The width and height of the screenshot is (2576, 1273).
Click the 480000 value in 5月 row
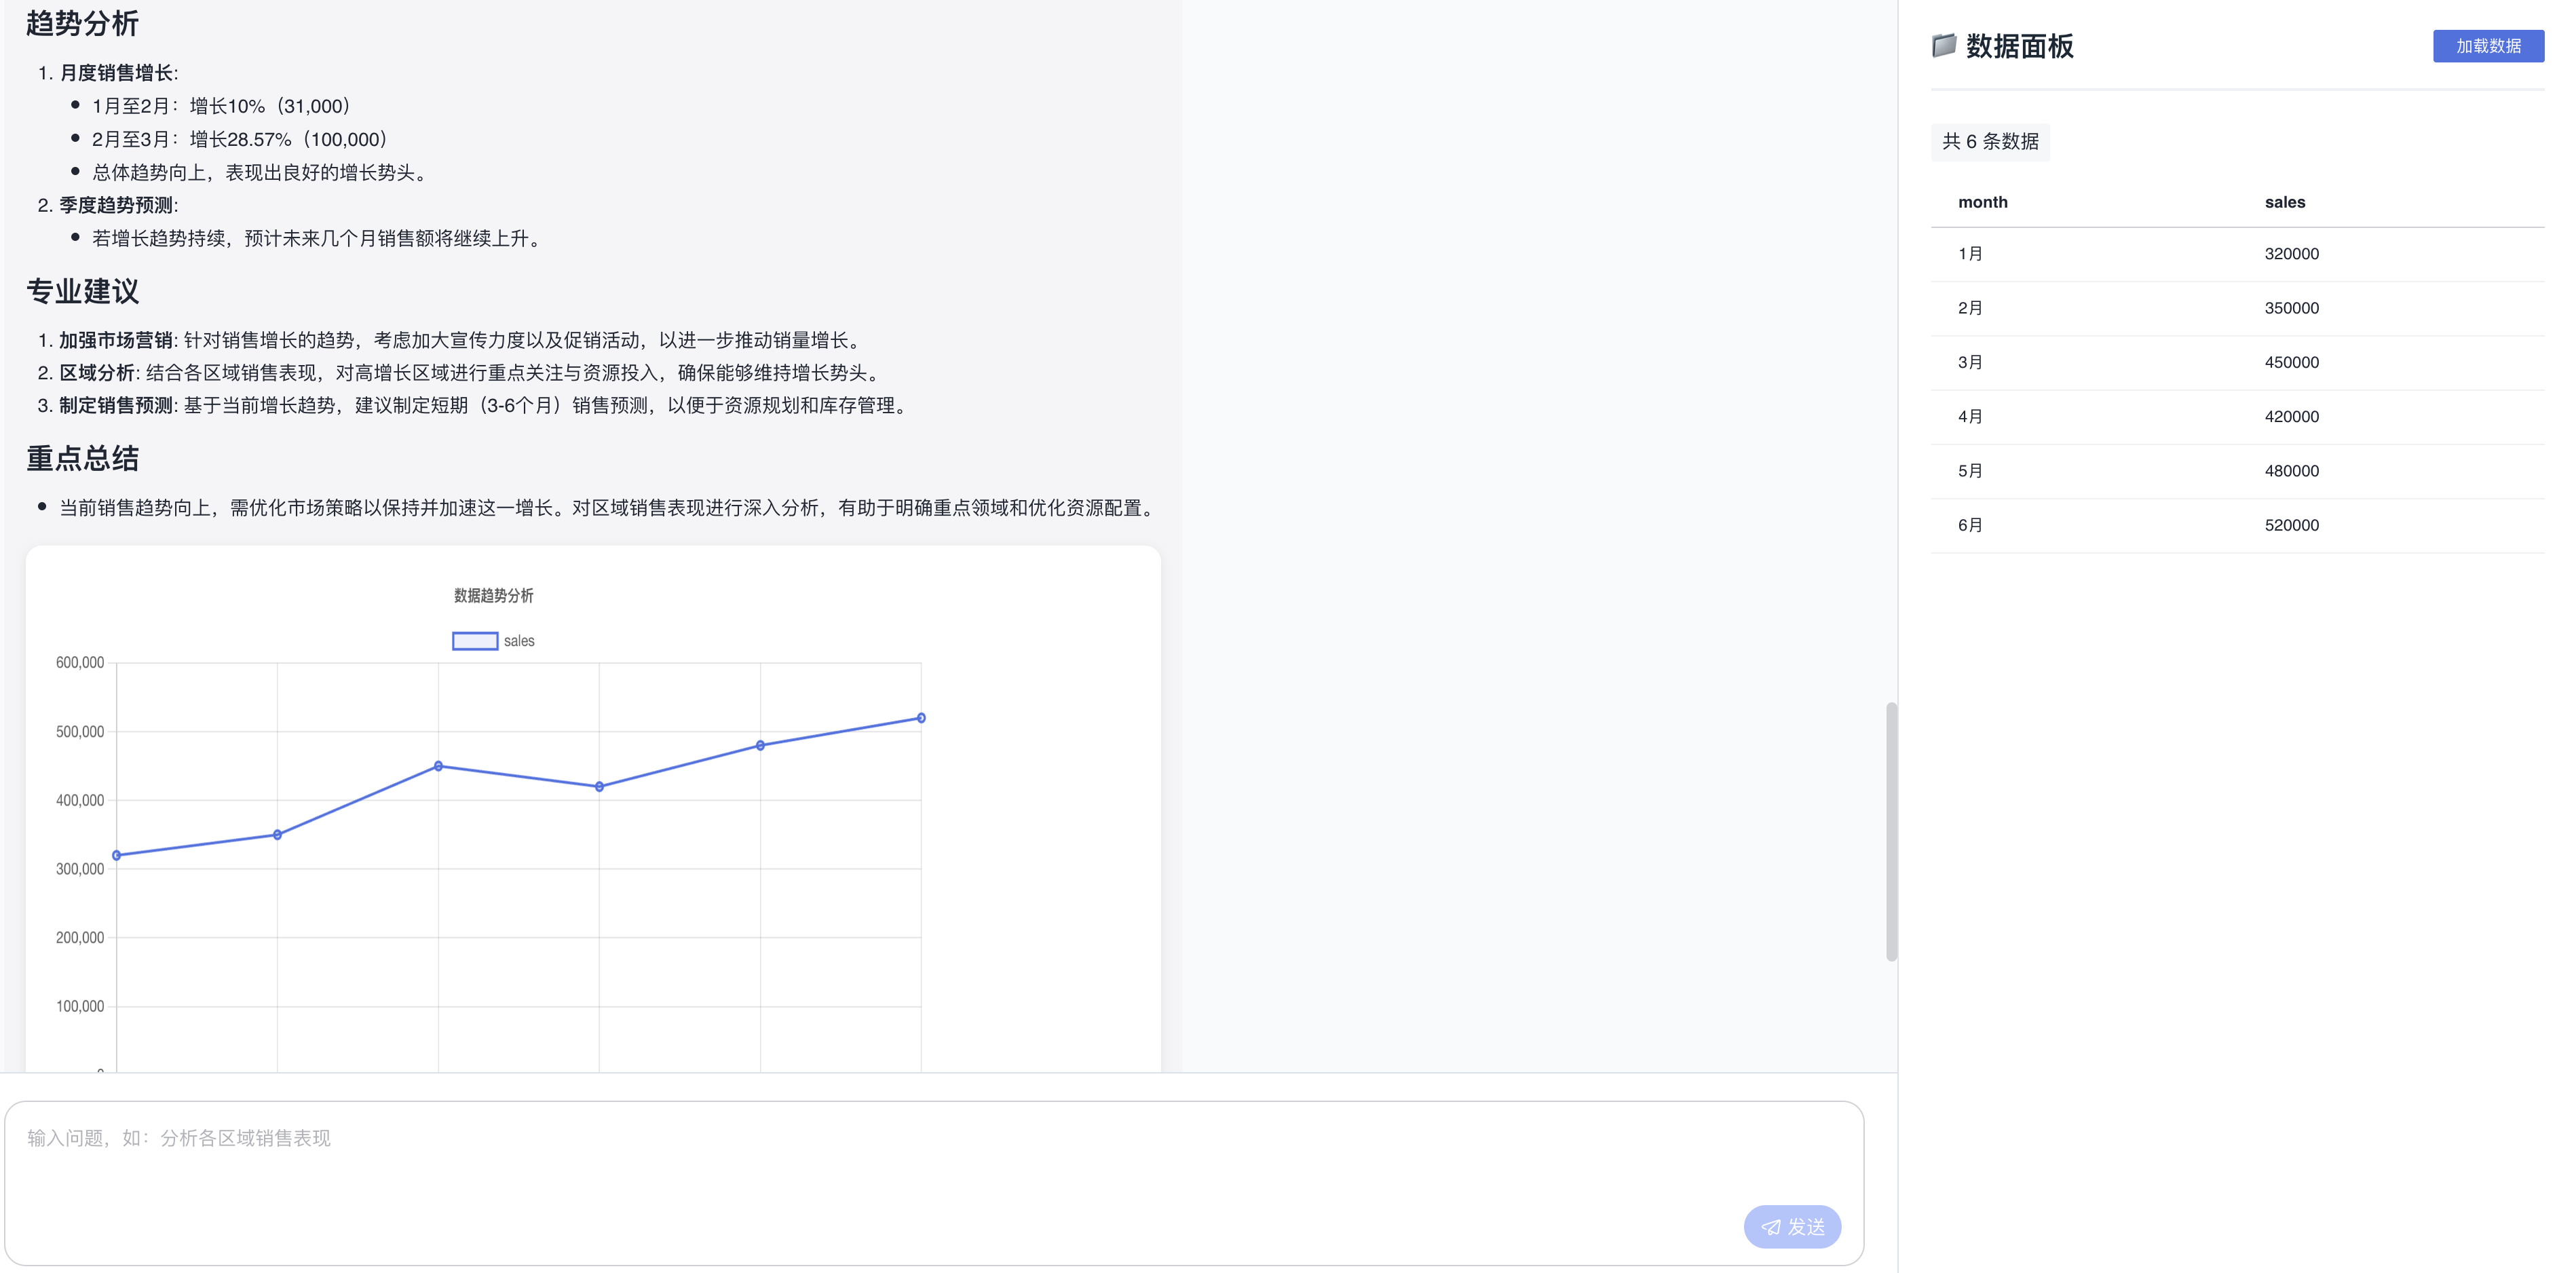[x=2291, y=471]
